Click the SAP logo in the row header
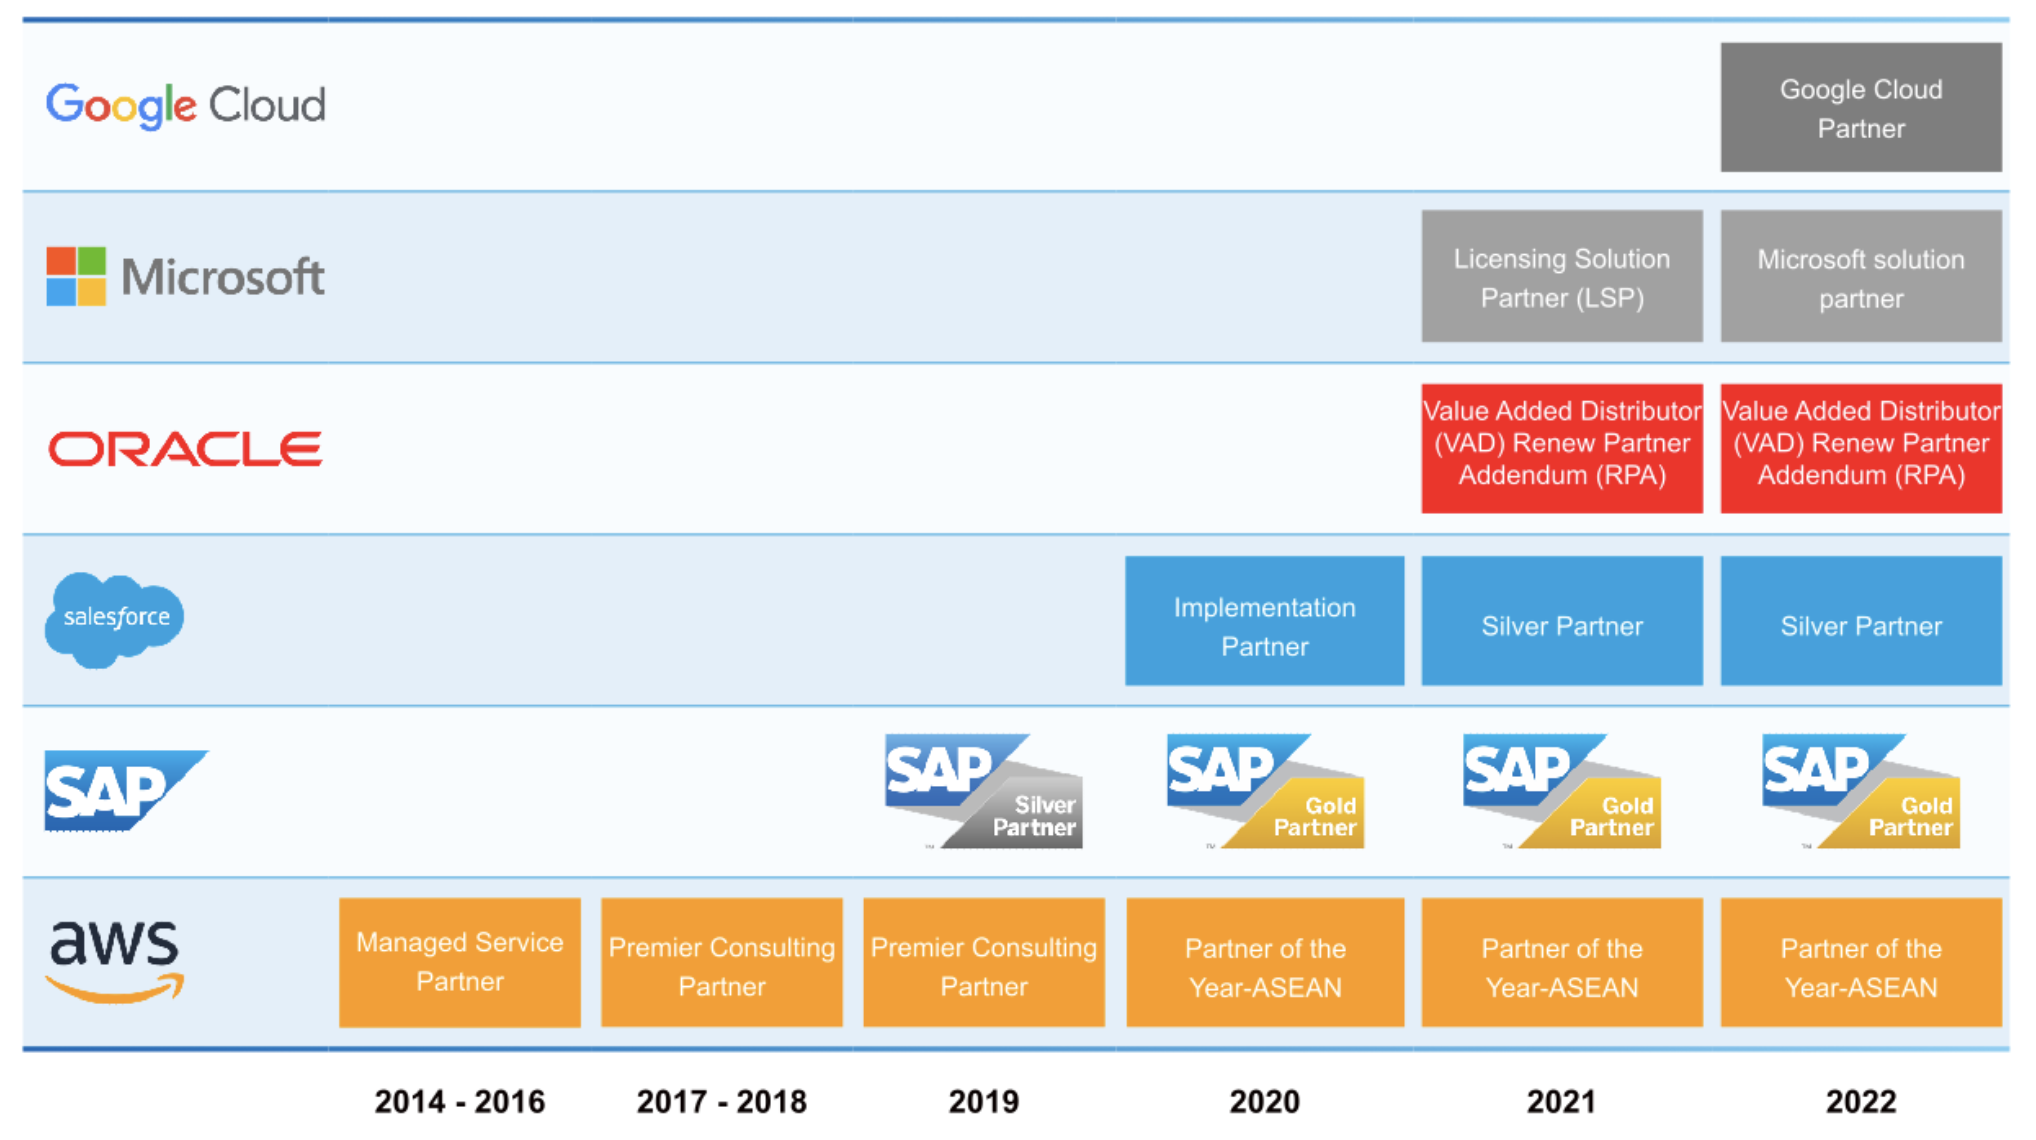The height and width of the screenshot is (1140, 2036). (124, 790)
